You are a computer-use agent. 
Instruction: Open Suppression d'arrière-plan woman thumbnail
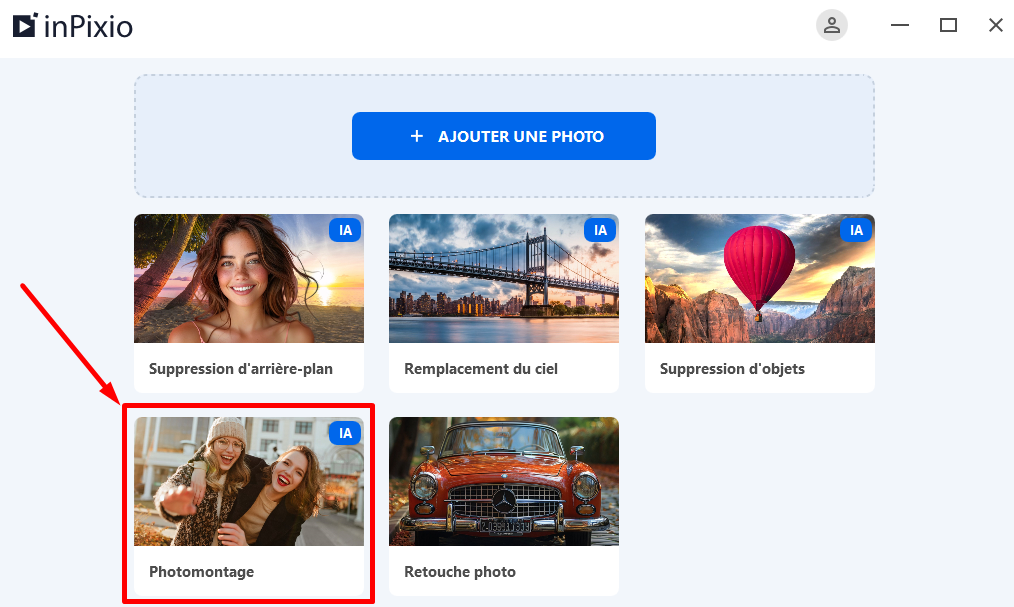tap(249, 279)
